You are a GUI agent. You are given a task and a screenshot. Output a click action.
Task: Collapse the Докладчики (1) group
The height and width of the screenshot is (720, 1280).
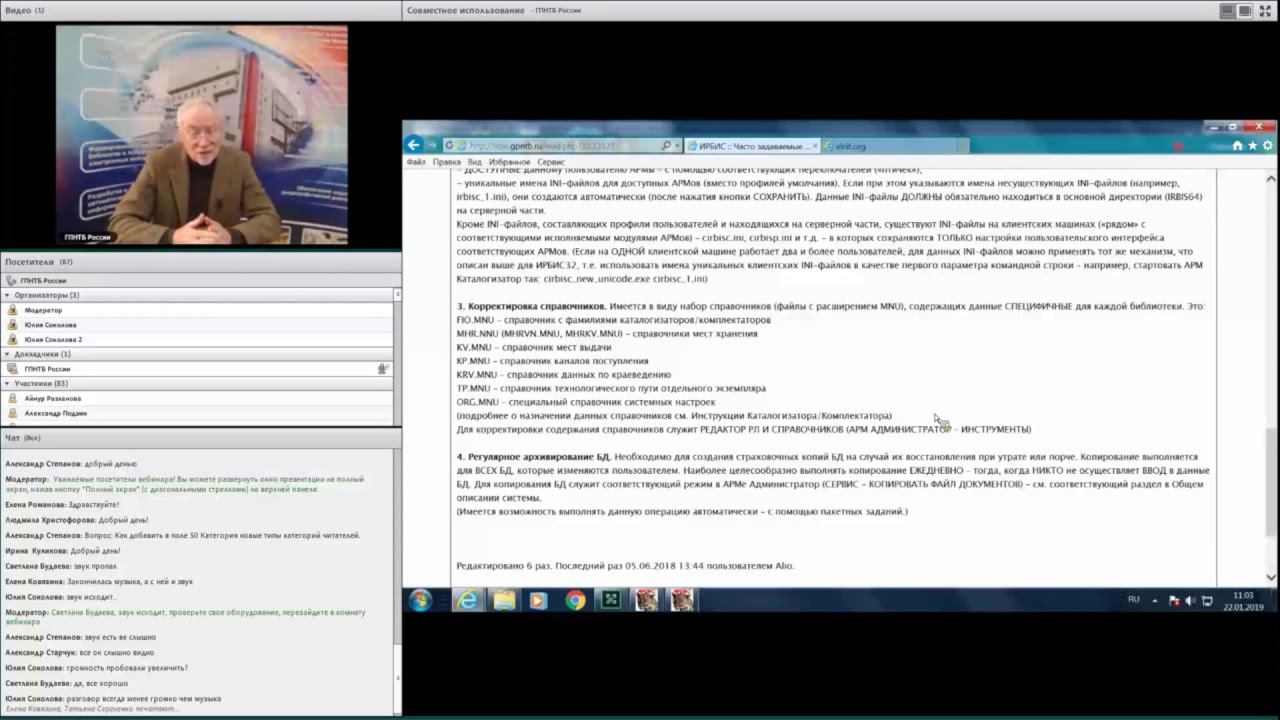9,354
